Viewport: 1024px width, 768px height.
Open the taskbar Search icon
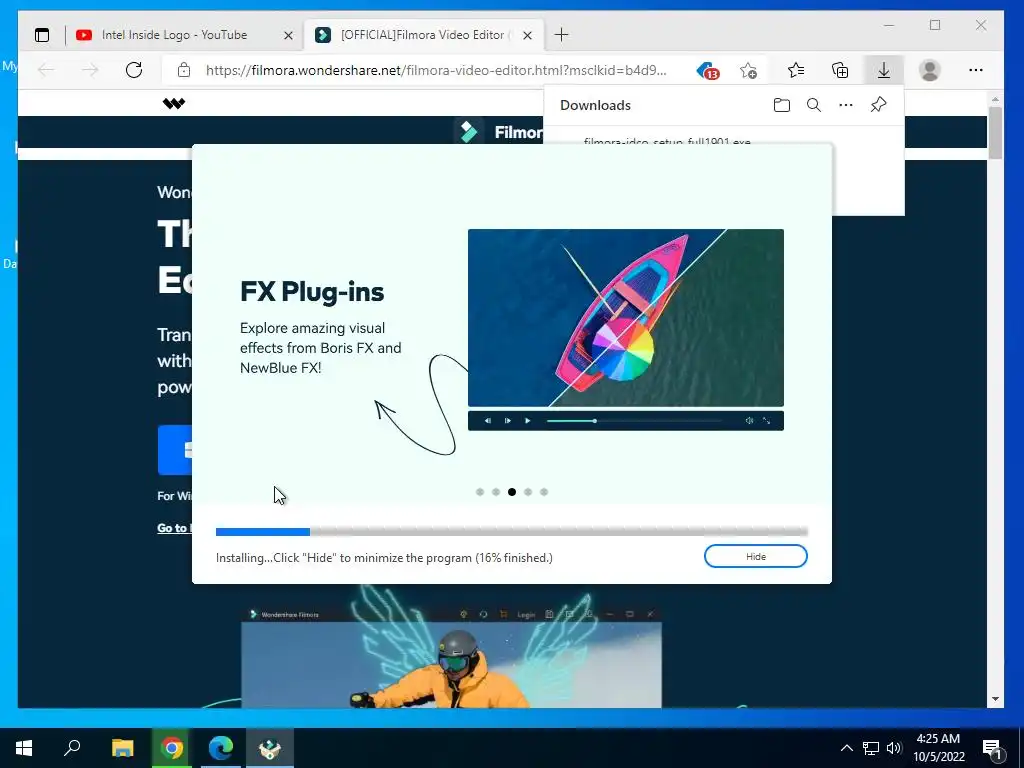pyautogui.click(x=72, y=748)
